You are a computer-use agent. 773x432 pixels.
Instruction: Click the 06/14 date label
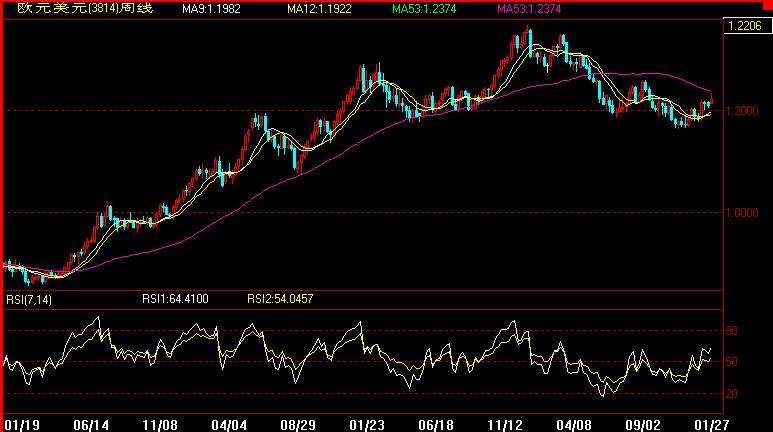(x=91, y=425)
